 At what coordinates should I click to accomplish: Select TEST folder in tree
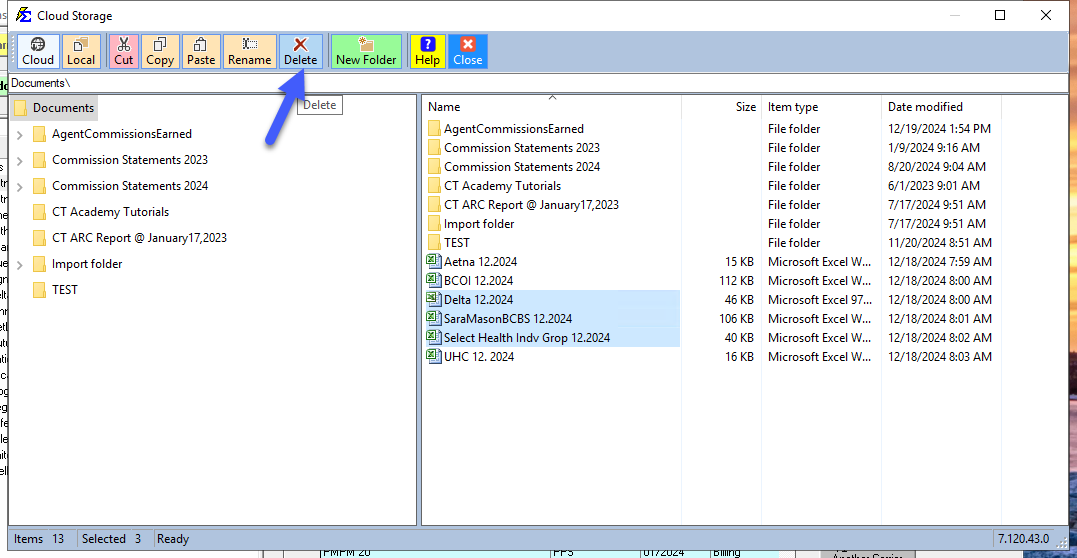point(65,290)
